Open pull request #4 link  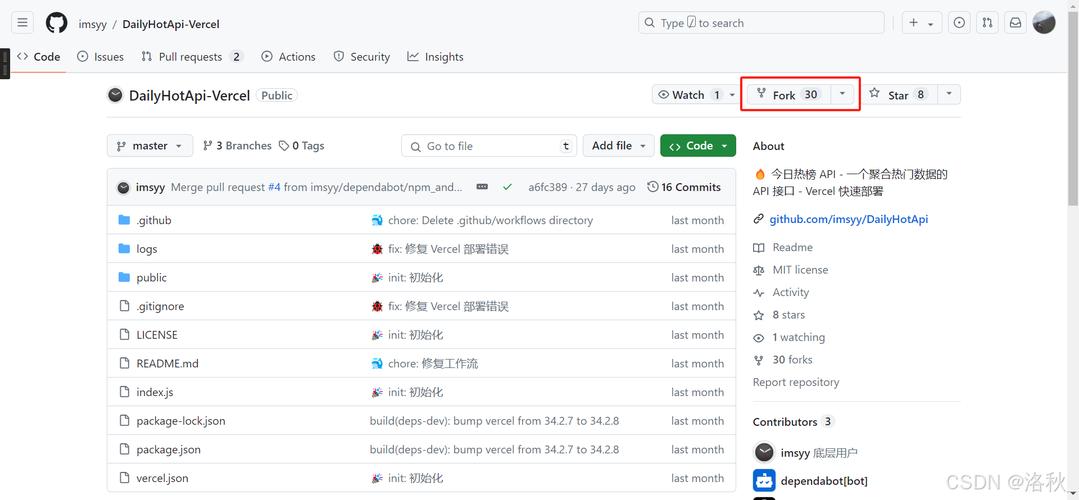[274, 187]
